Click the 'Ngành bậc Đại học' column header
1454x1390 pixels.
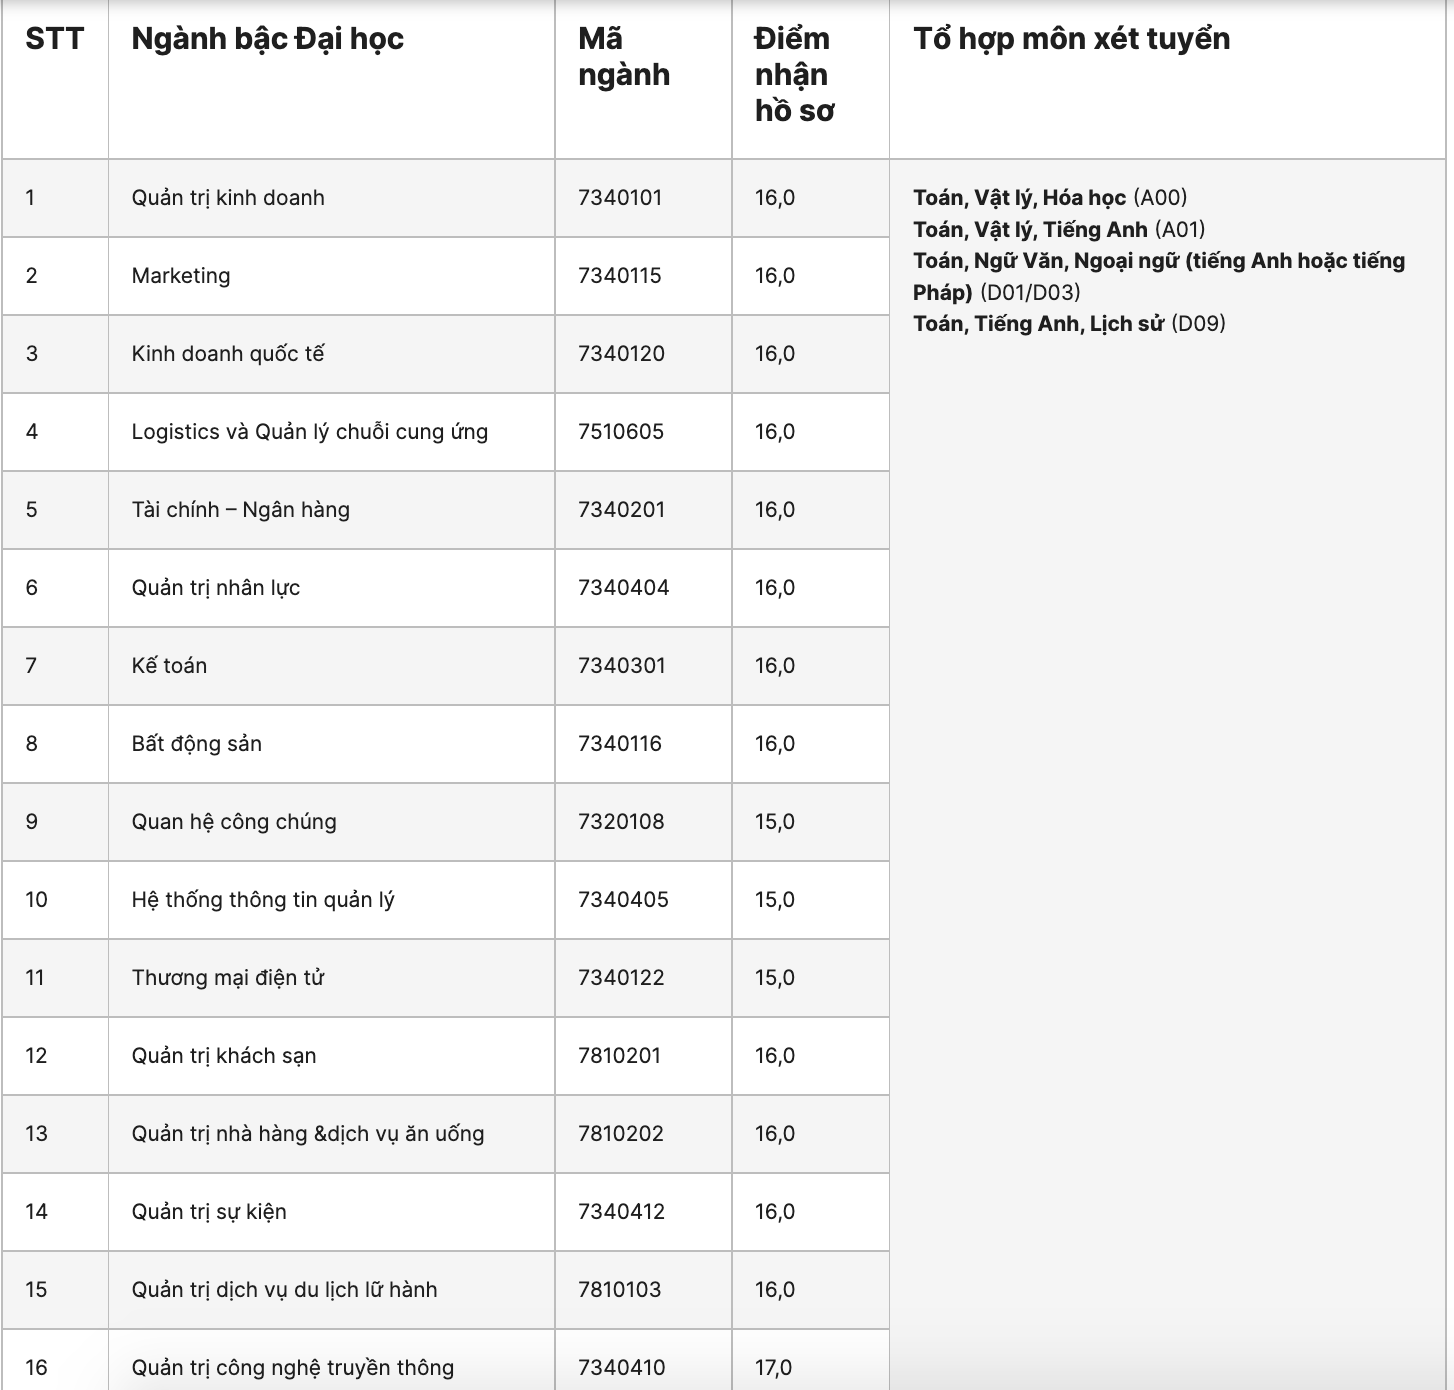(x=268, y=39)
